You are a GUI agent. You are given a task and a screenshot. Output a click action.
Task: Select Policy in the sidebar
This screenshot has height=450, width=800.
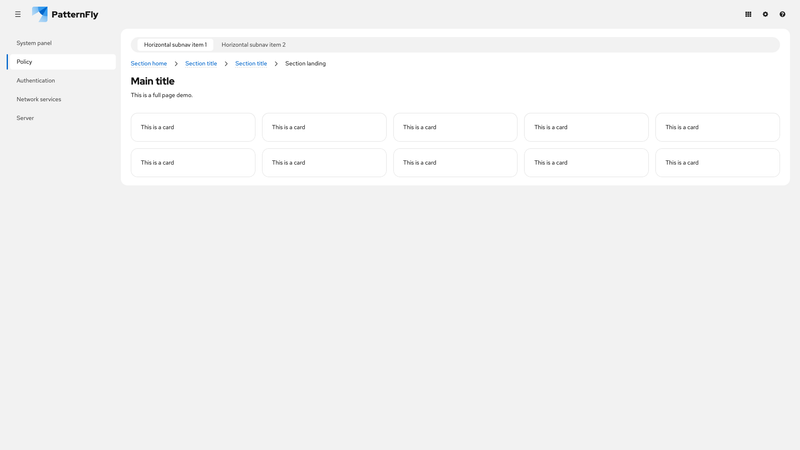(62, 62)
